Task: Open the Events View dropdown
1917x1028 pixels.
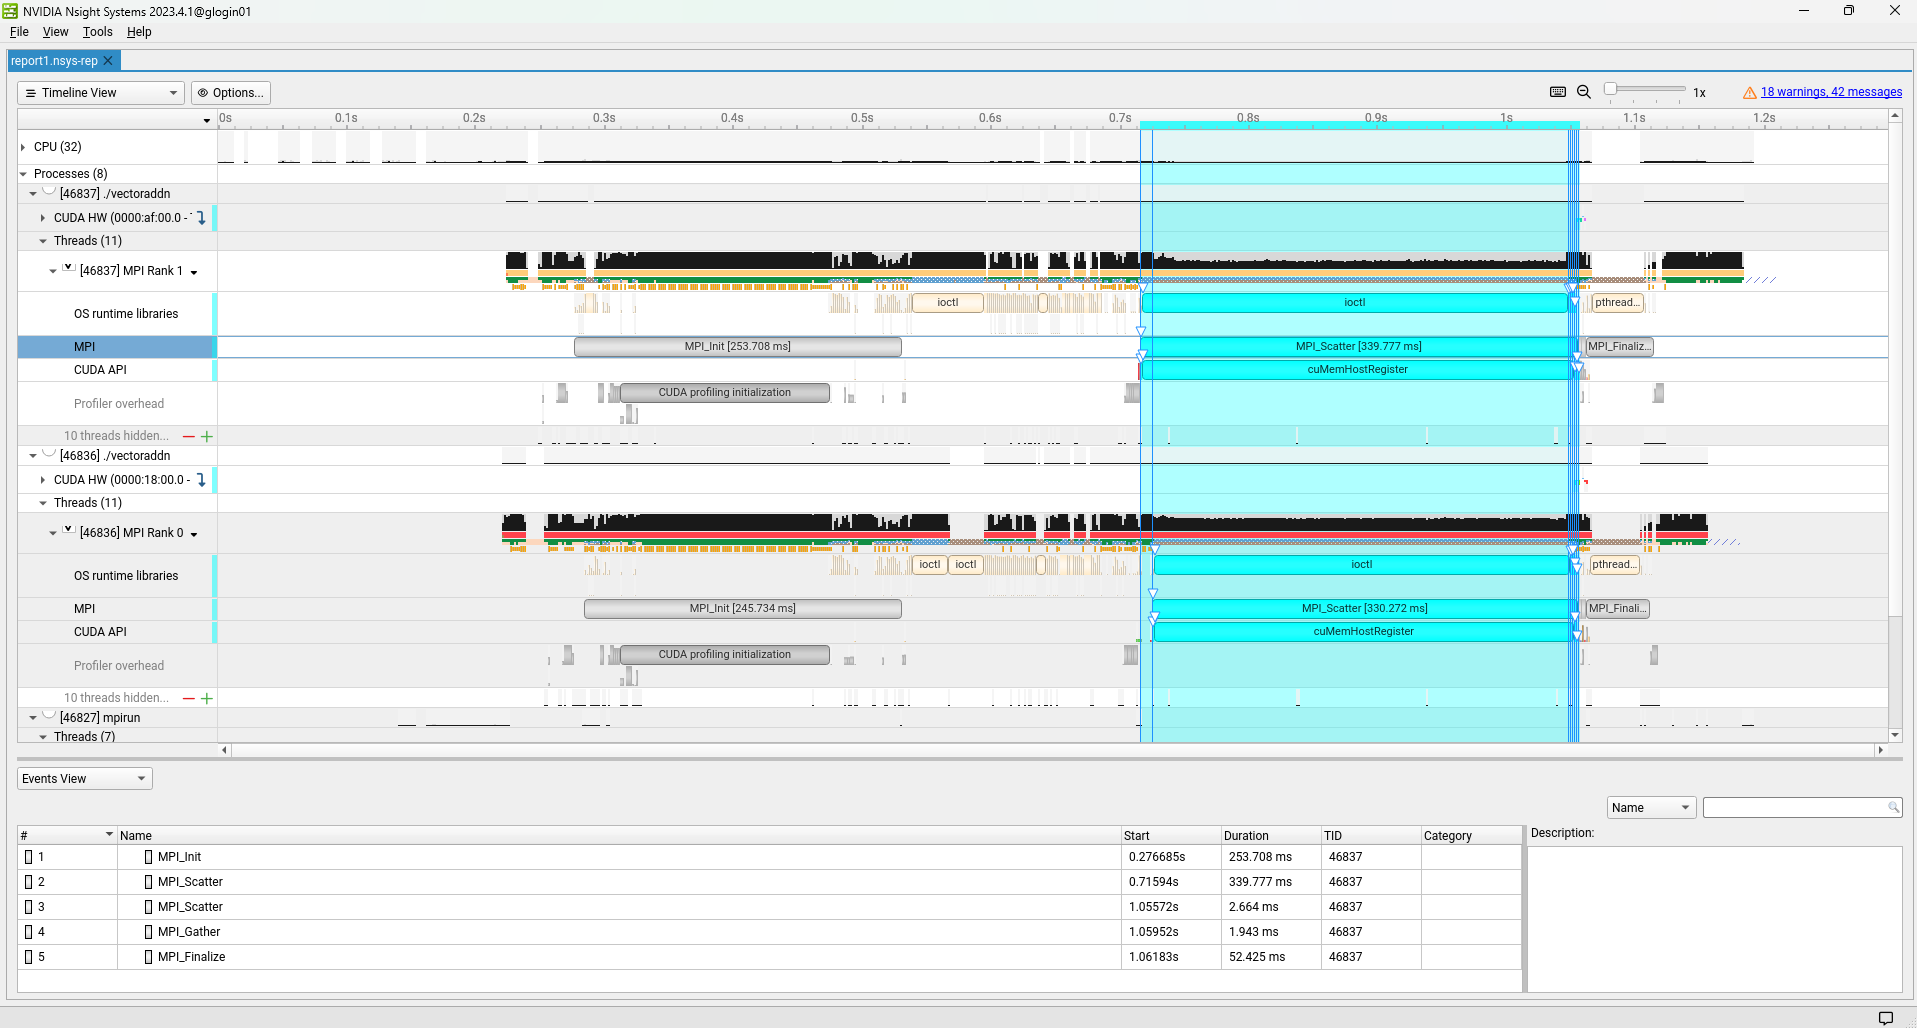Action: (x=84, y=779)
